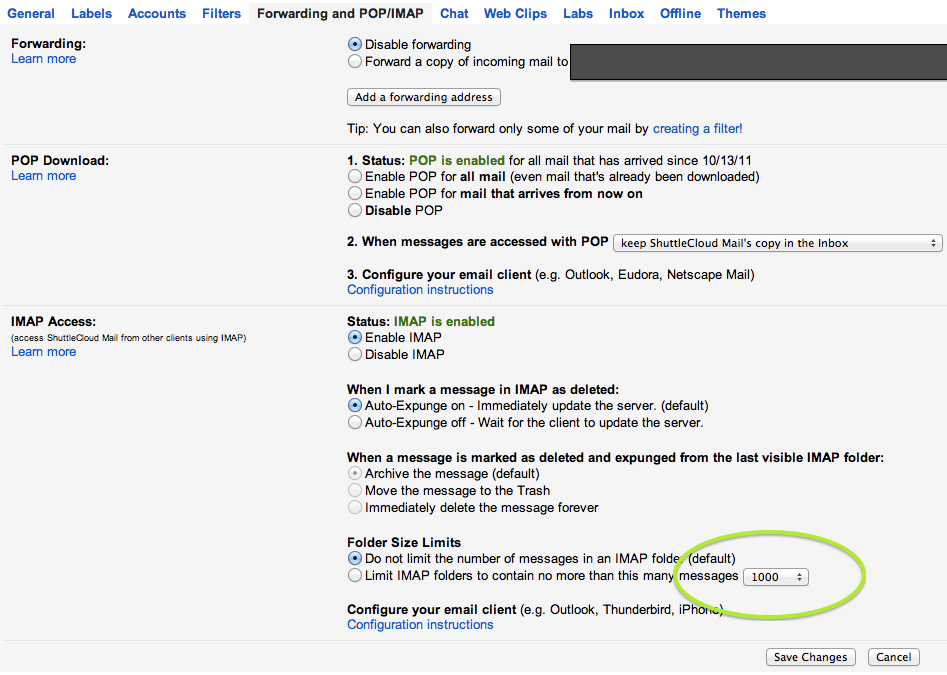Open the 1000 messages limit dropdown

[x=776, y=577]
